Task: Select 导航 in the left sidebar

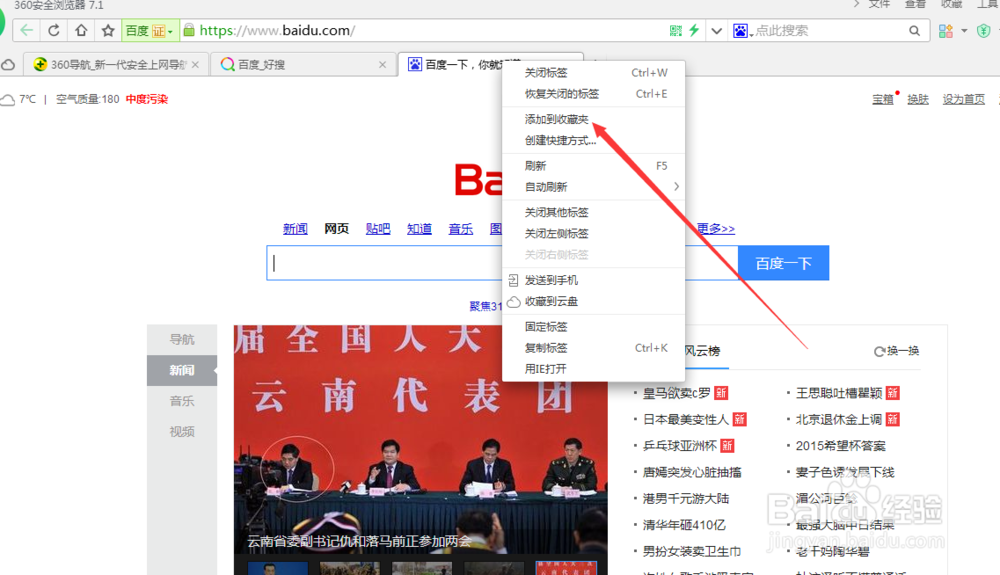Action: tap(182, 339)
